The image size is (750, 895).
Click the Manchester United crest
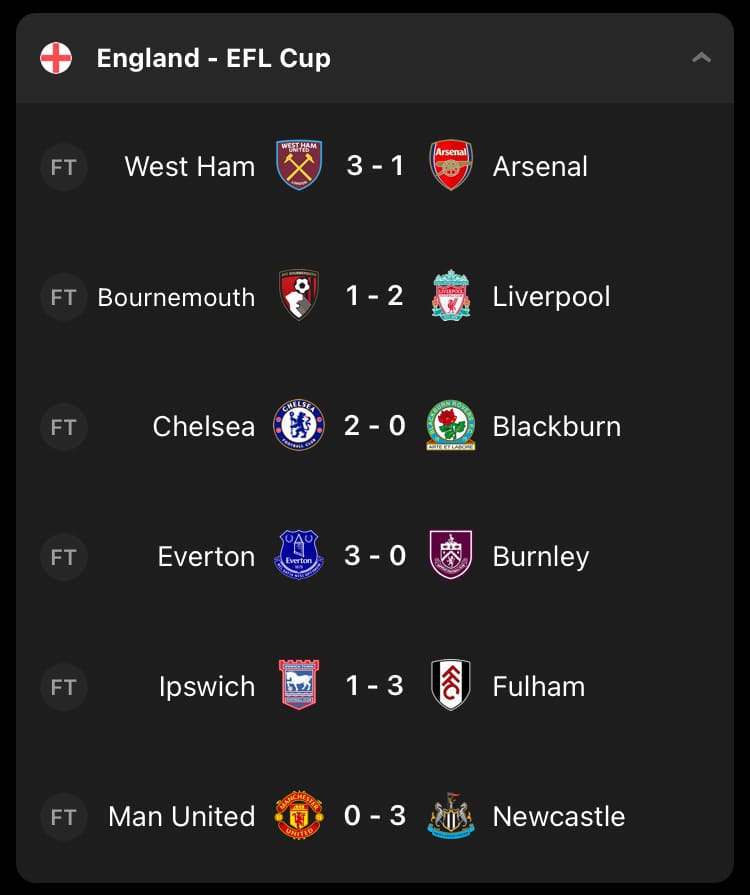(299, 815)
